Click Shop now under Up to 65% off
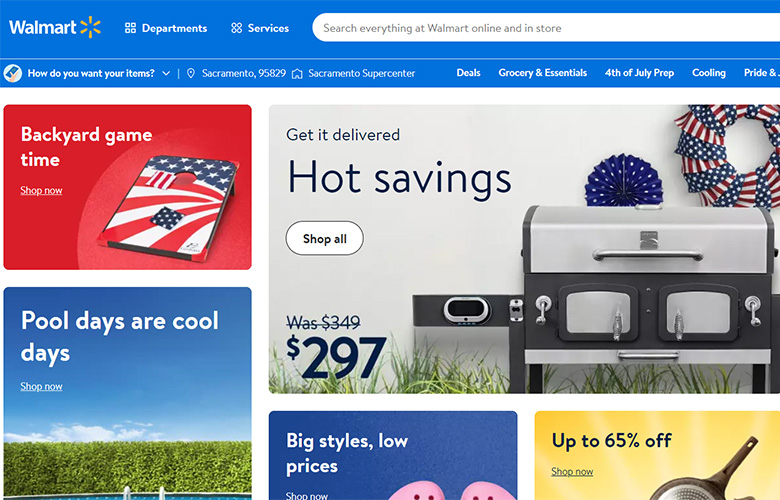The width and height of the screenshot is (780, 500). (x=572, y=471)
